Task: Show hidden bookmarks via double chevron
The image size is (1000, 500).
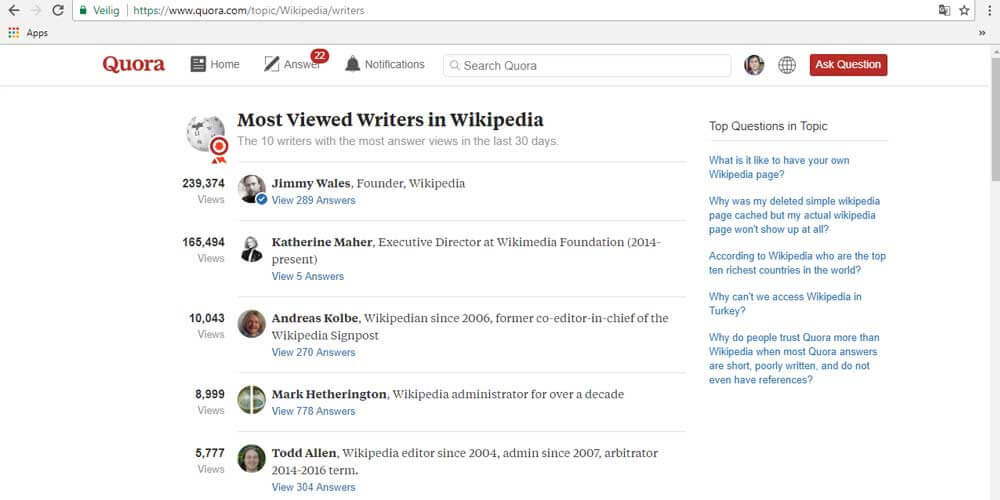Action: (x=982, y=33)
